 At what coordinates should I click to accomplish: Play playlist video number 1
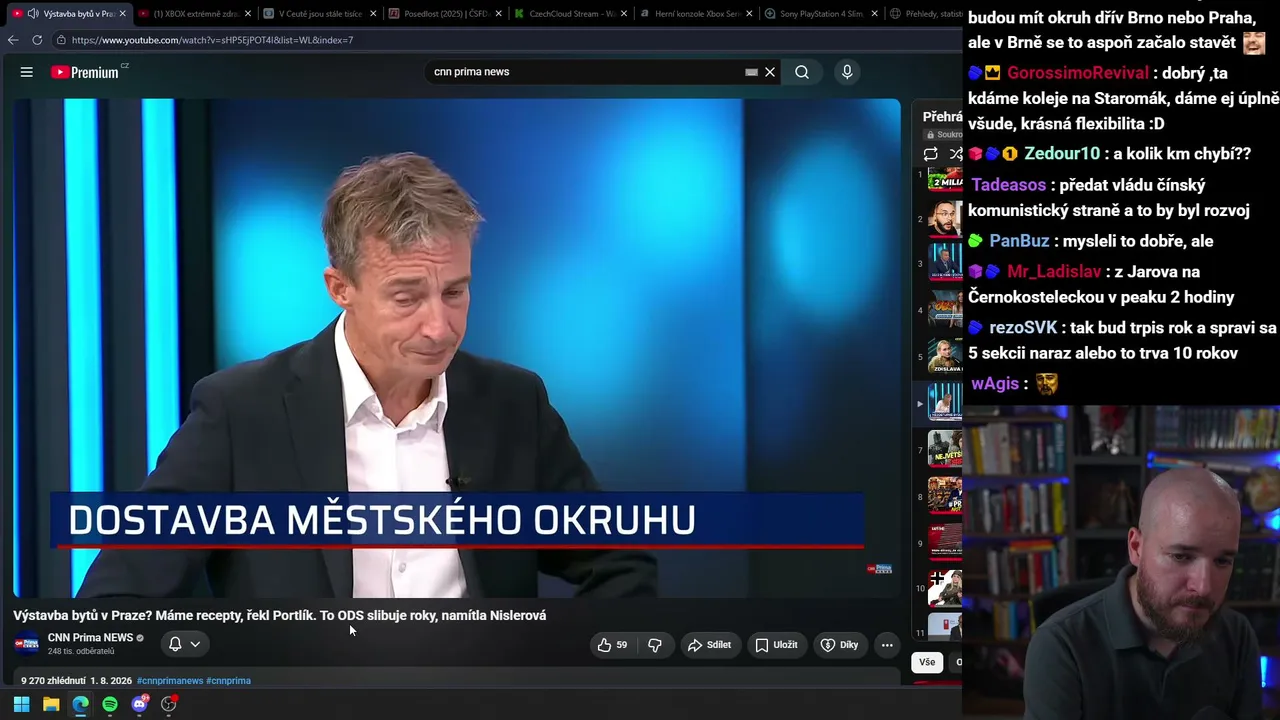(x=945, y=178)
